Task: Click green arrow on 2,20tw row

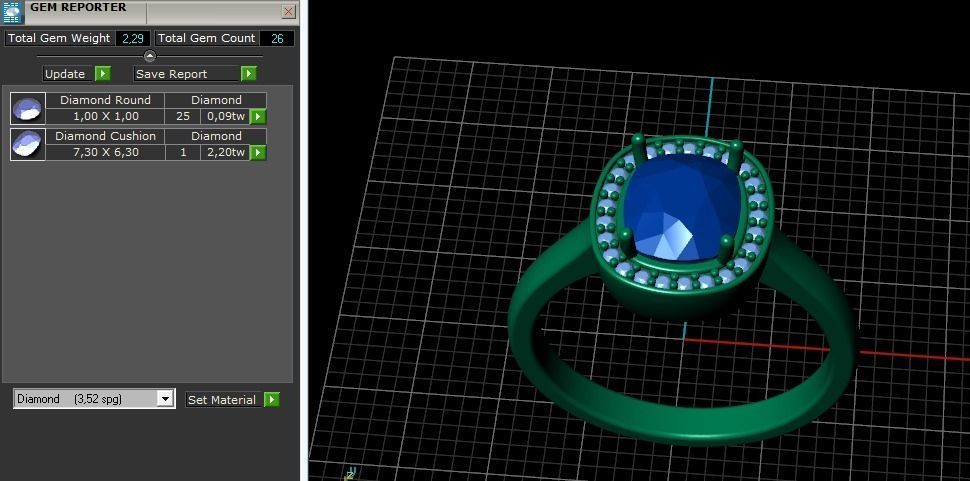Action: 258,152
